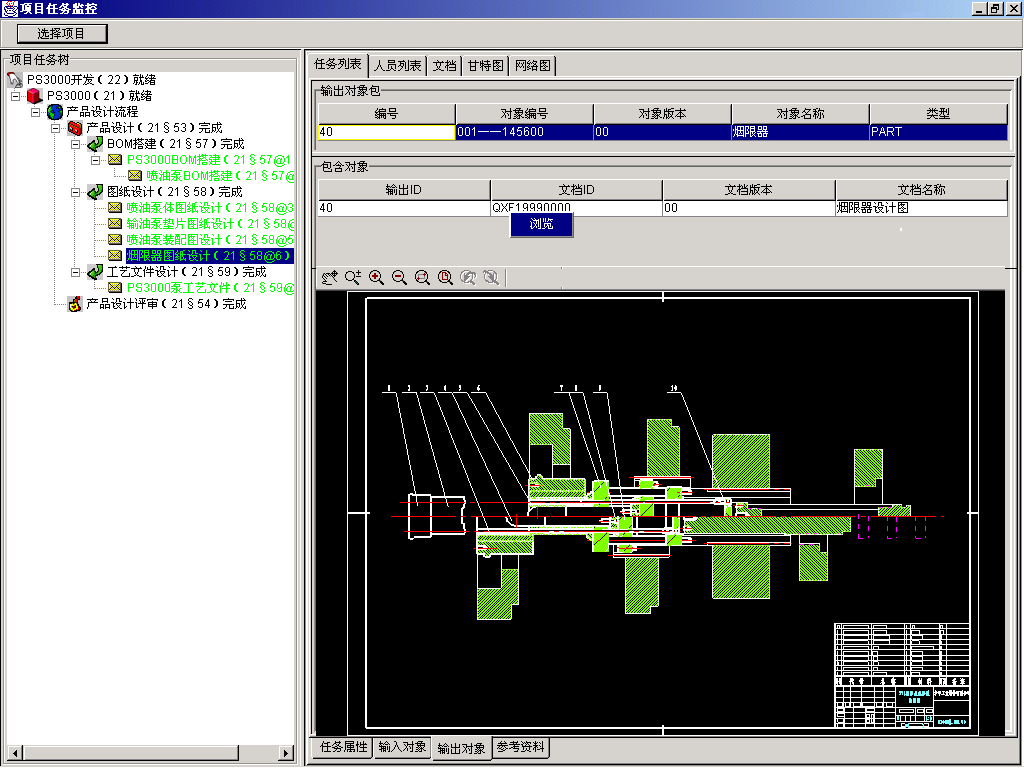Open the 文档 tab

tap(445, 65)
